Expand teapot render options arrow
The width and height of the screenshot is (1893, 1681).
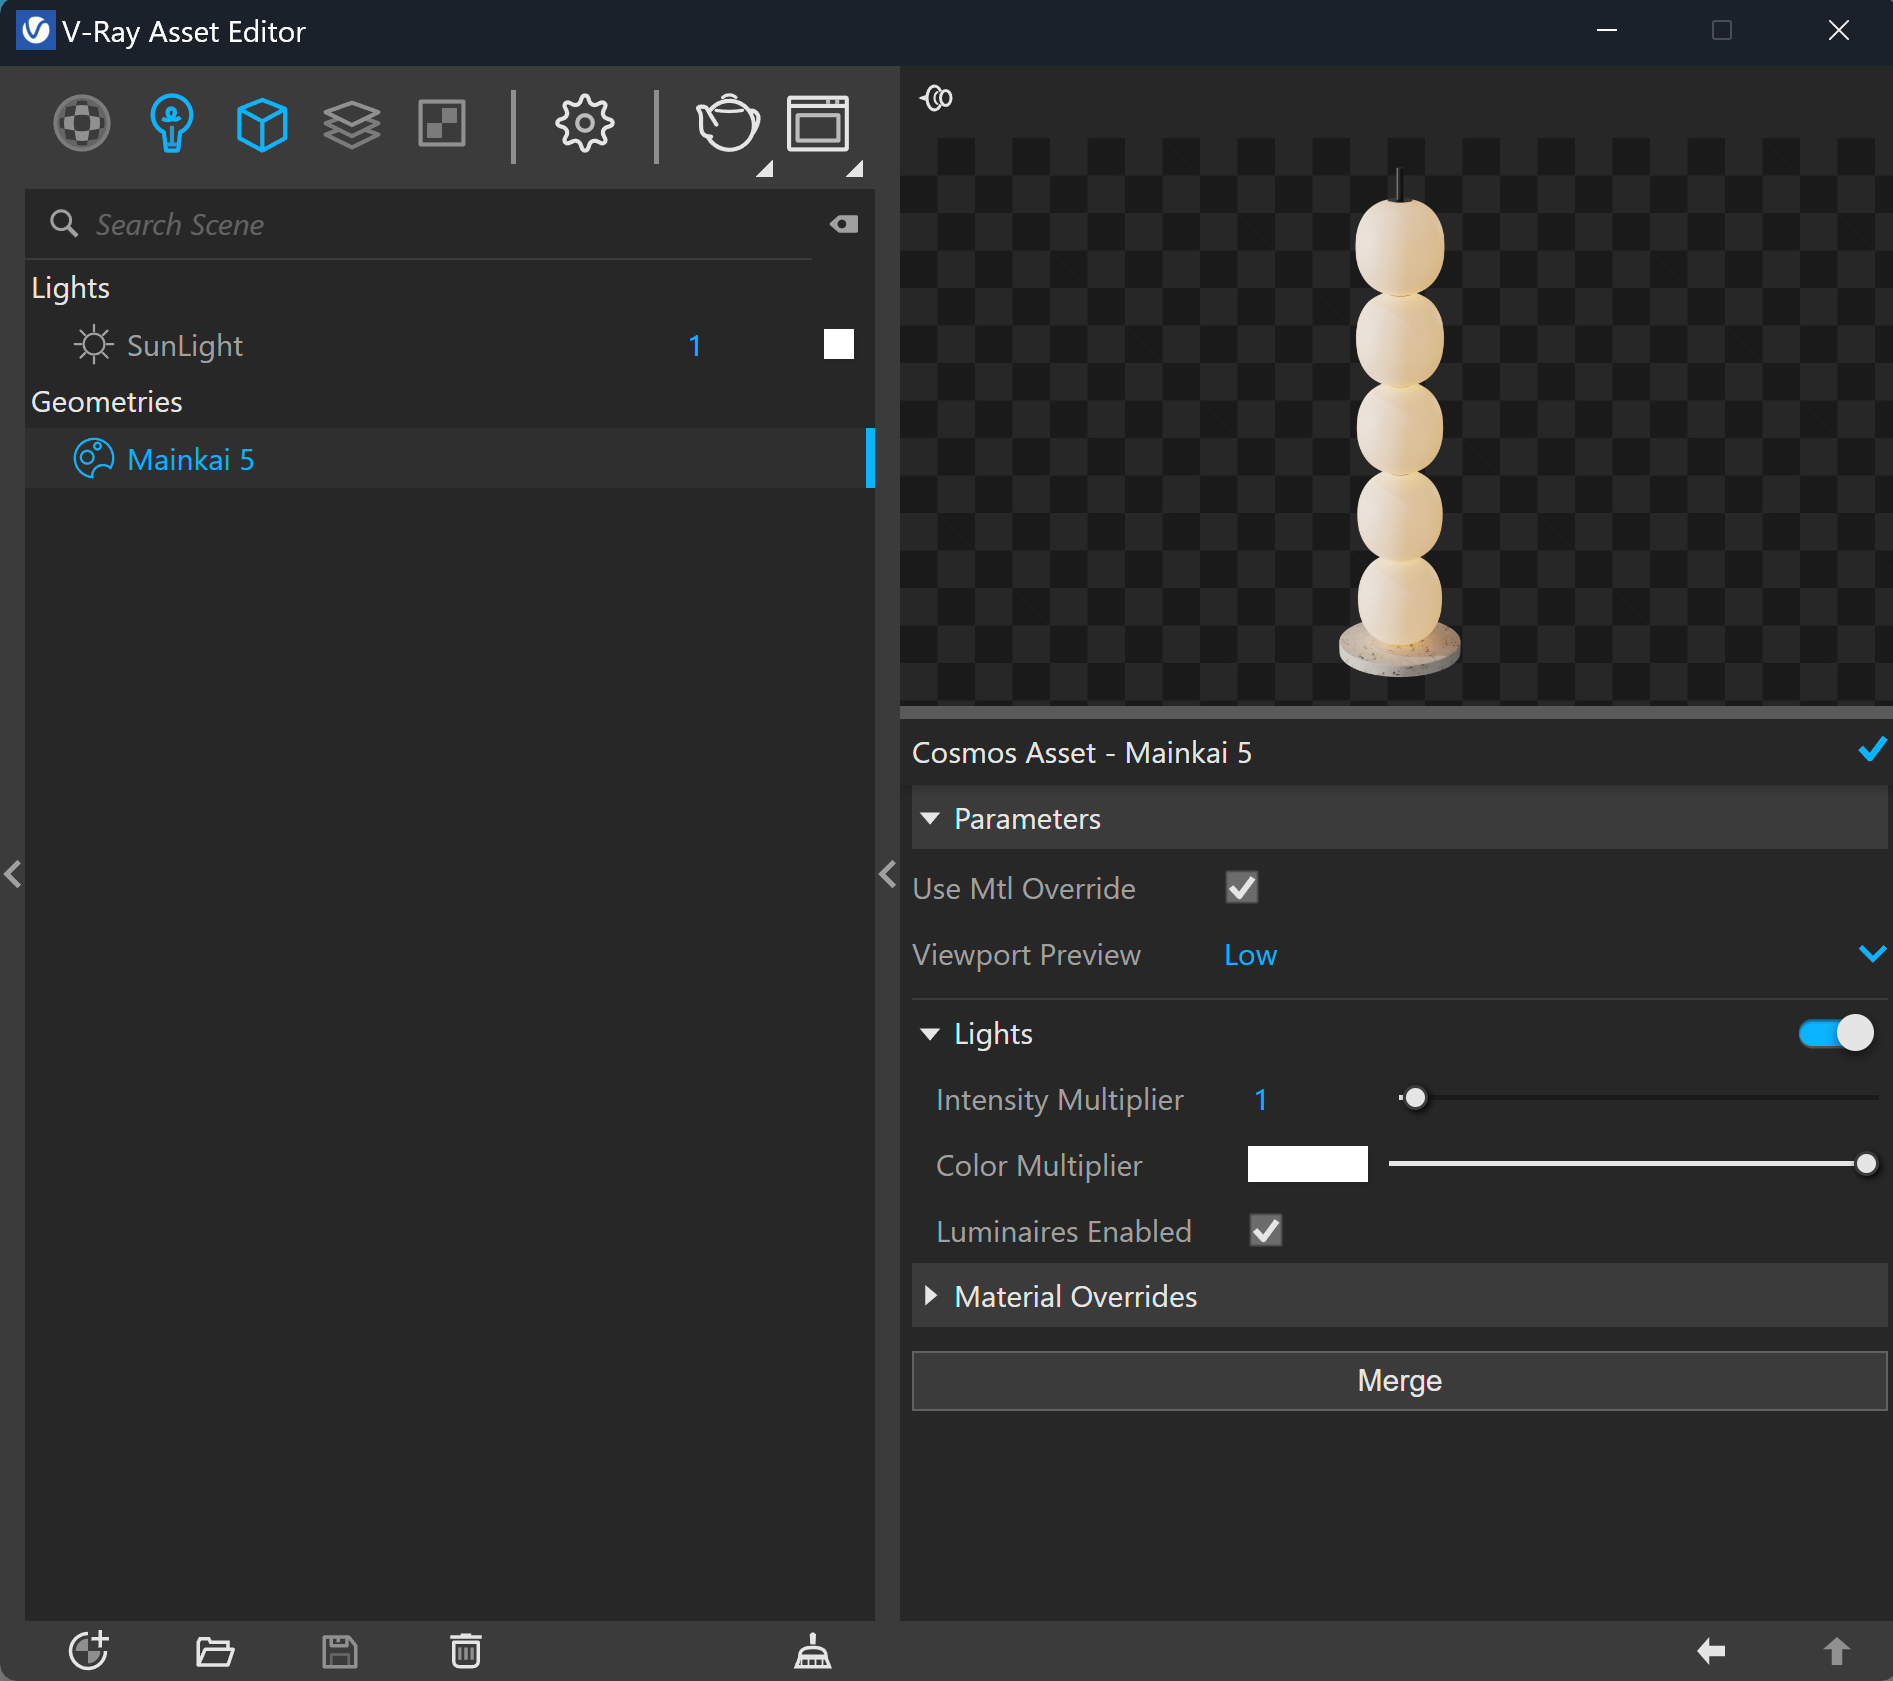click(x=765, y=169)
